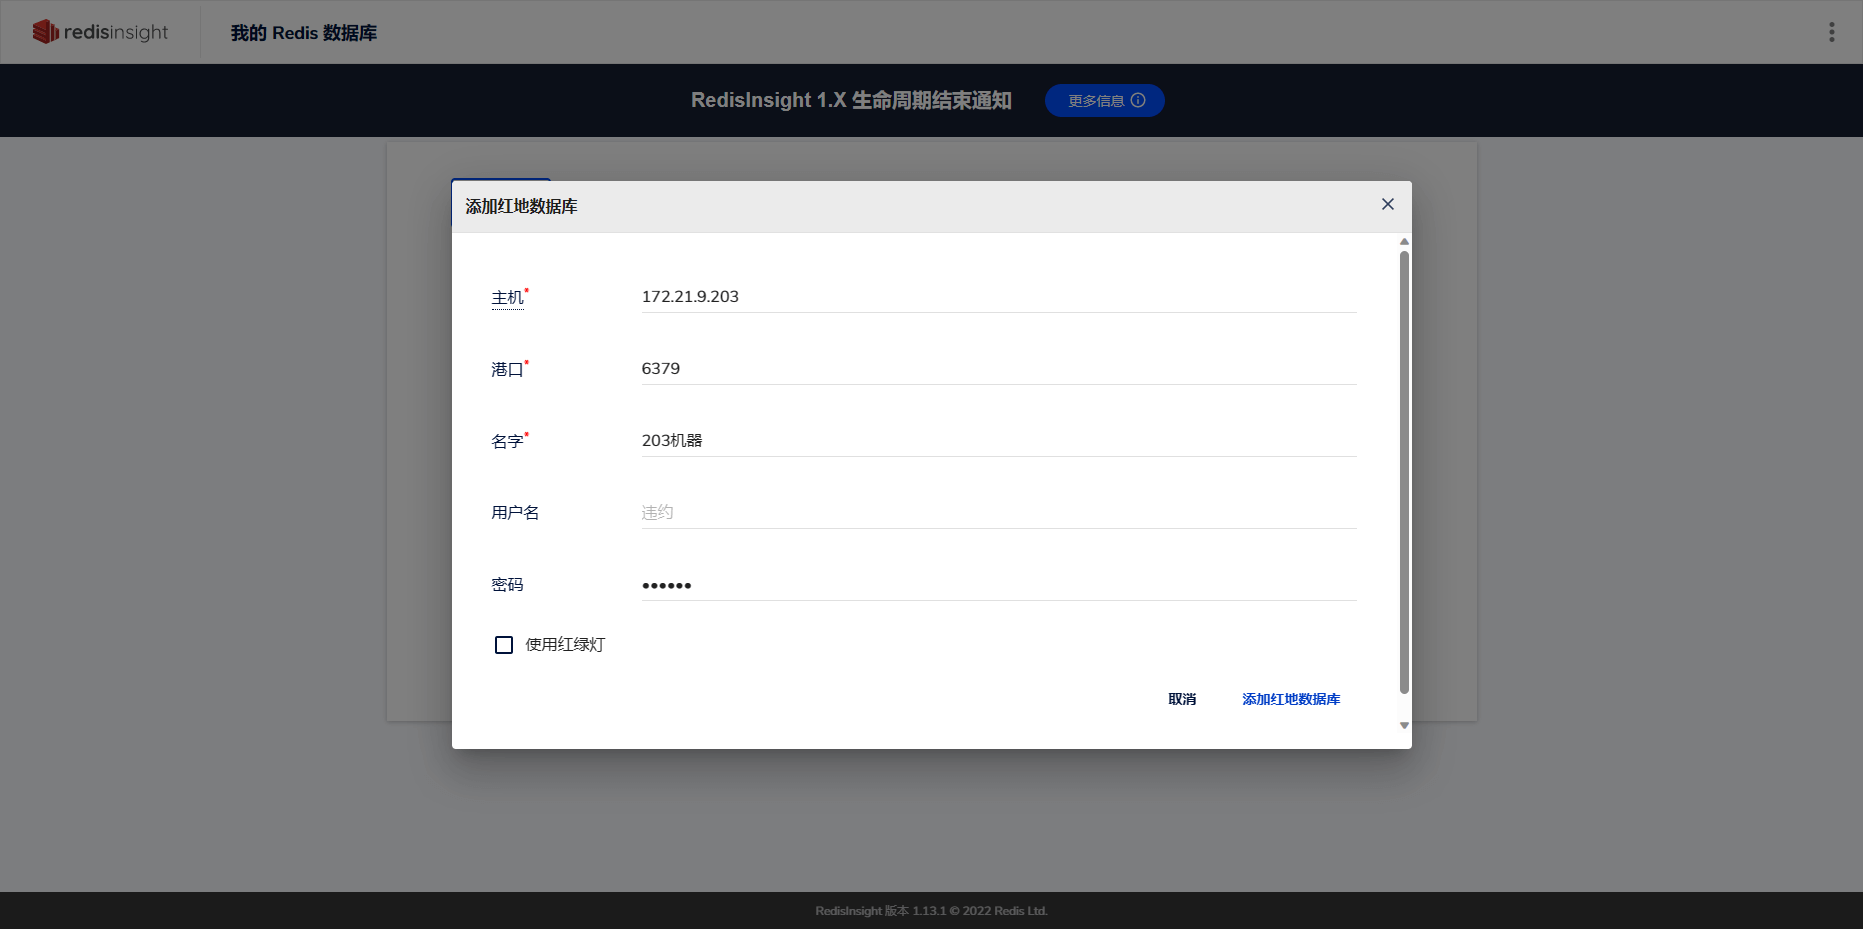Select the 我的 Redis 数据库 header item

303,31
